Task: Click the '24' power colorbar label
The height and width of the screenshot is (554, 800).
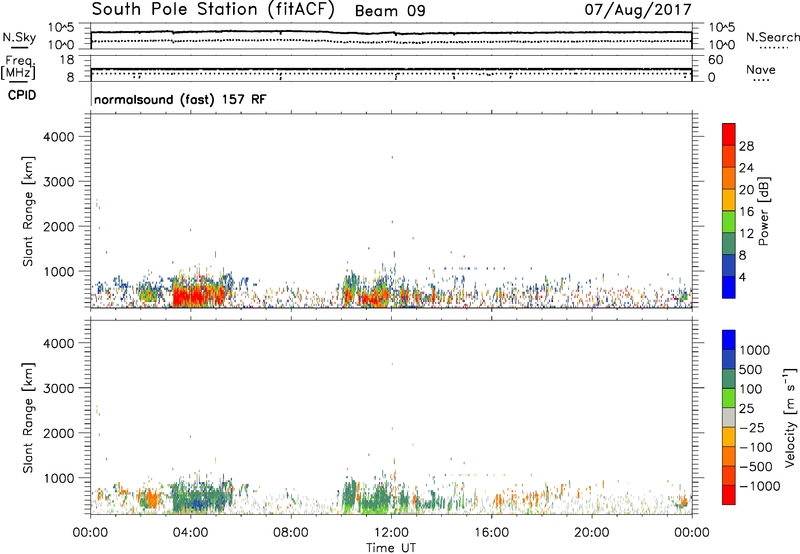Action: click(746, 168)
